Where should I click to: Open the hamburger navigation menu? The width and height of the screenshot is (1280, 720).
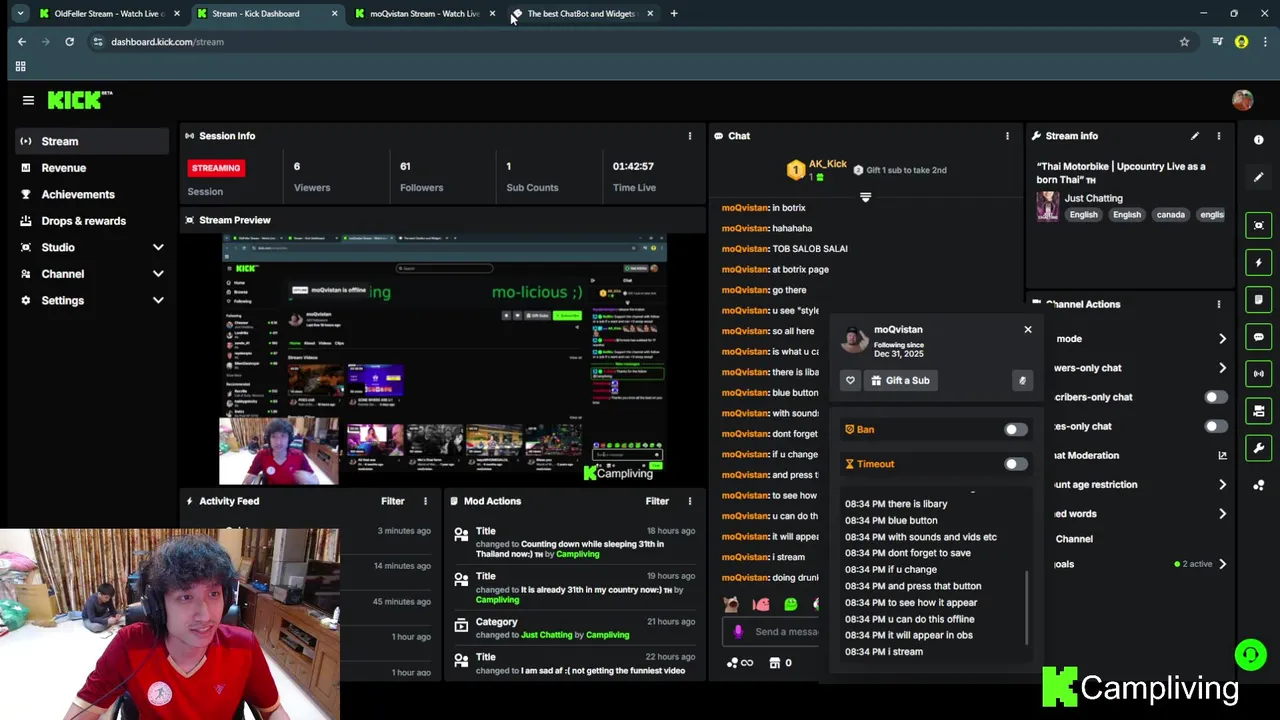[28, 100]
